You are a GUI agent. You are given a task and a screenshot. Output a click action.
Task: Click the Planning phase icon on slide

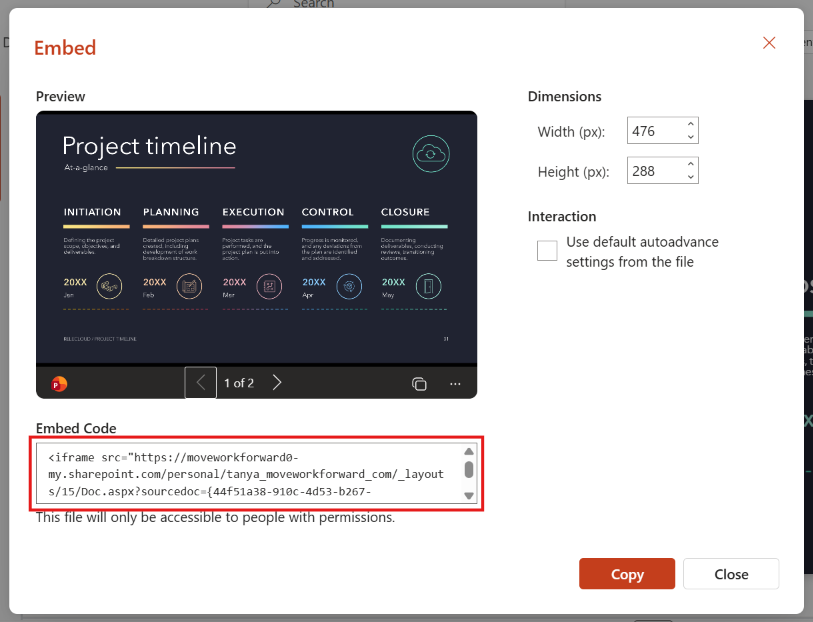point(189,286)
